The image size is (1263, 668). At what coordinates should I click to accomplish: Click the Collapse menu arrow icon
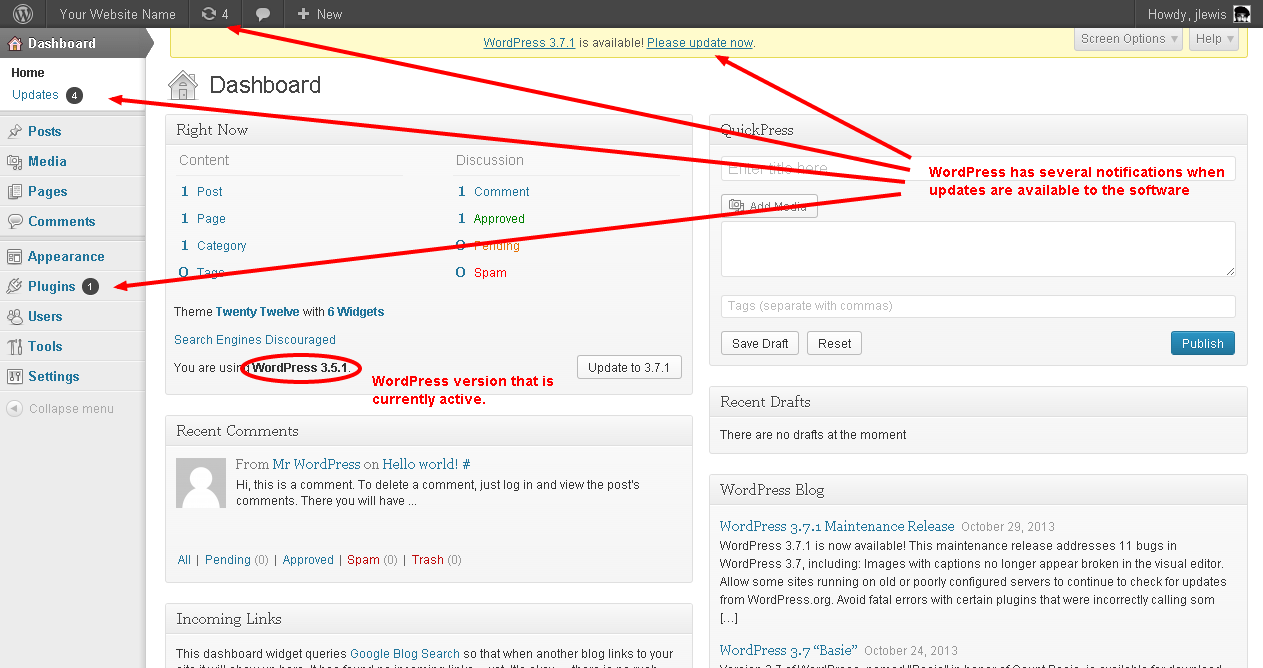(14, 408)
